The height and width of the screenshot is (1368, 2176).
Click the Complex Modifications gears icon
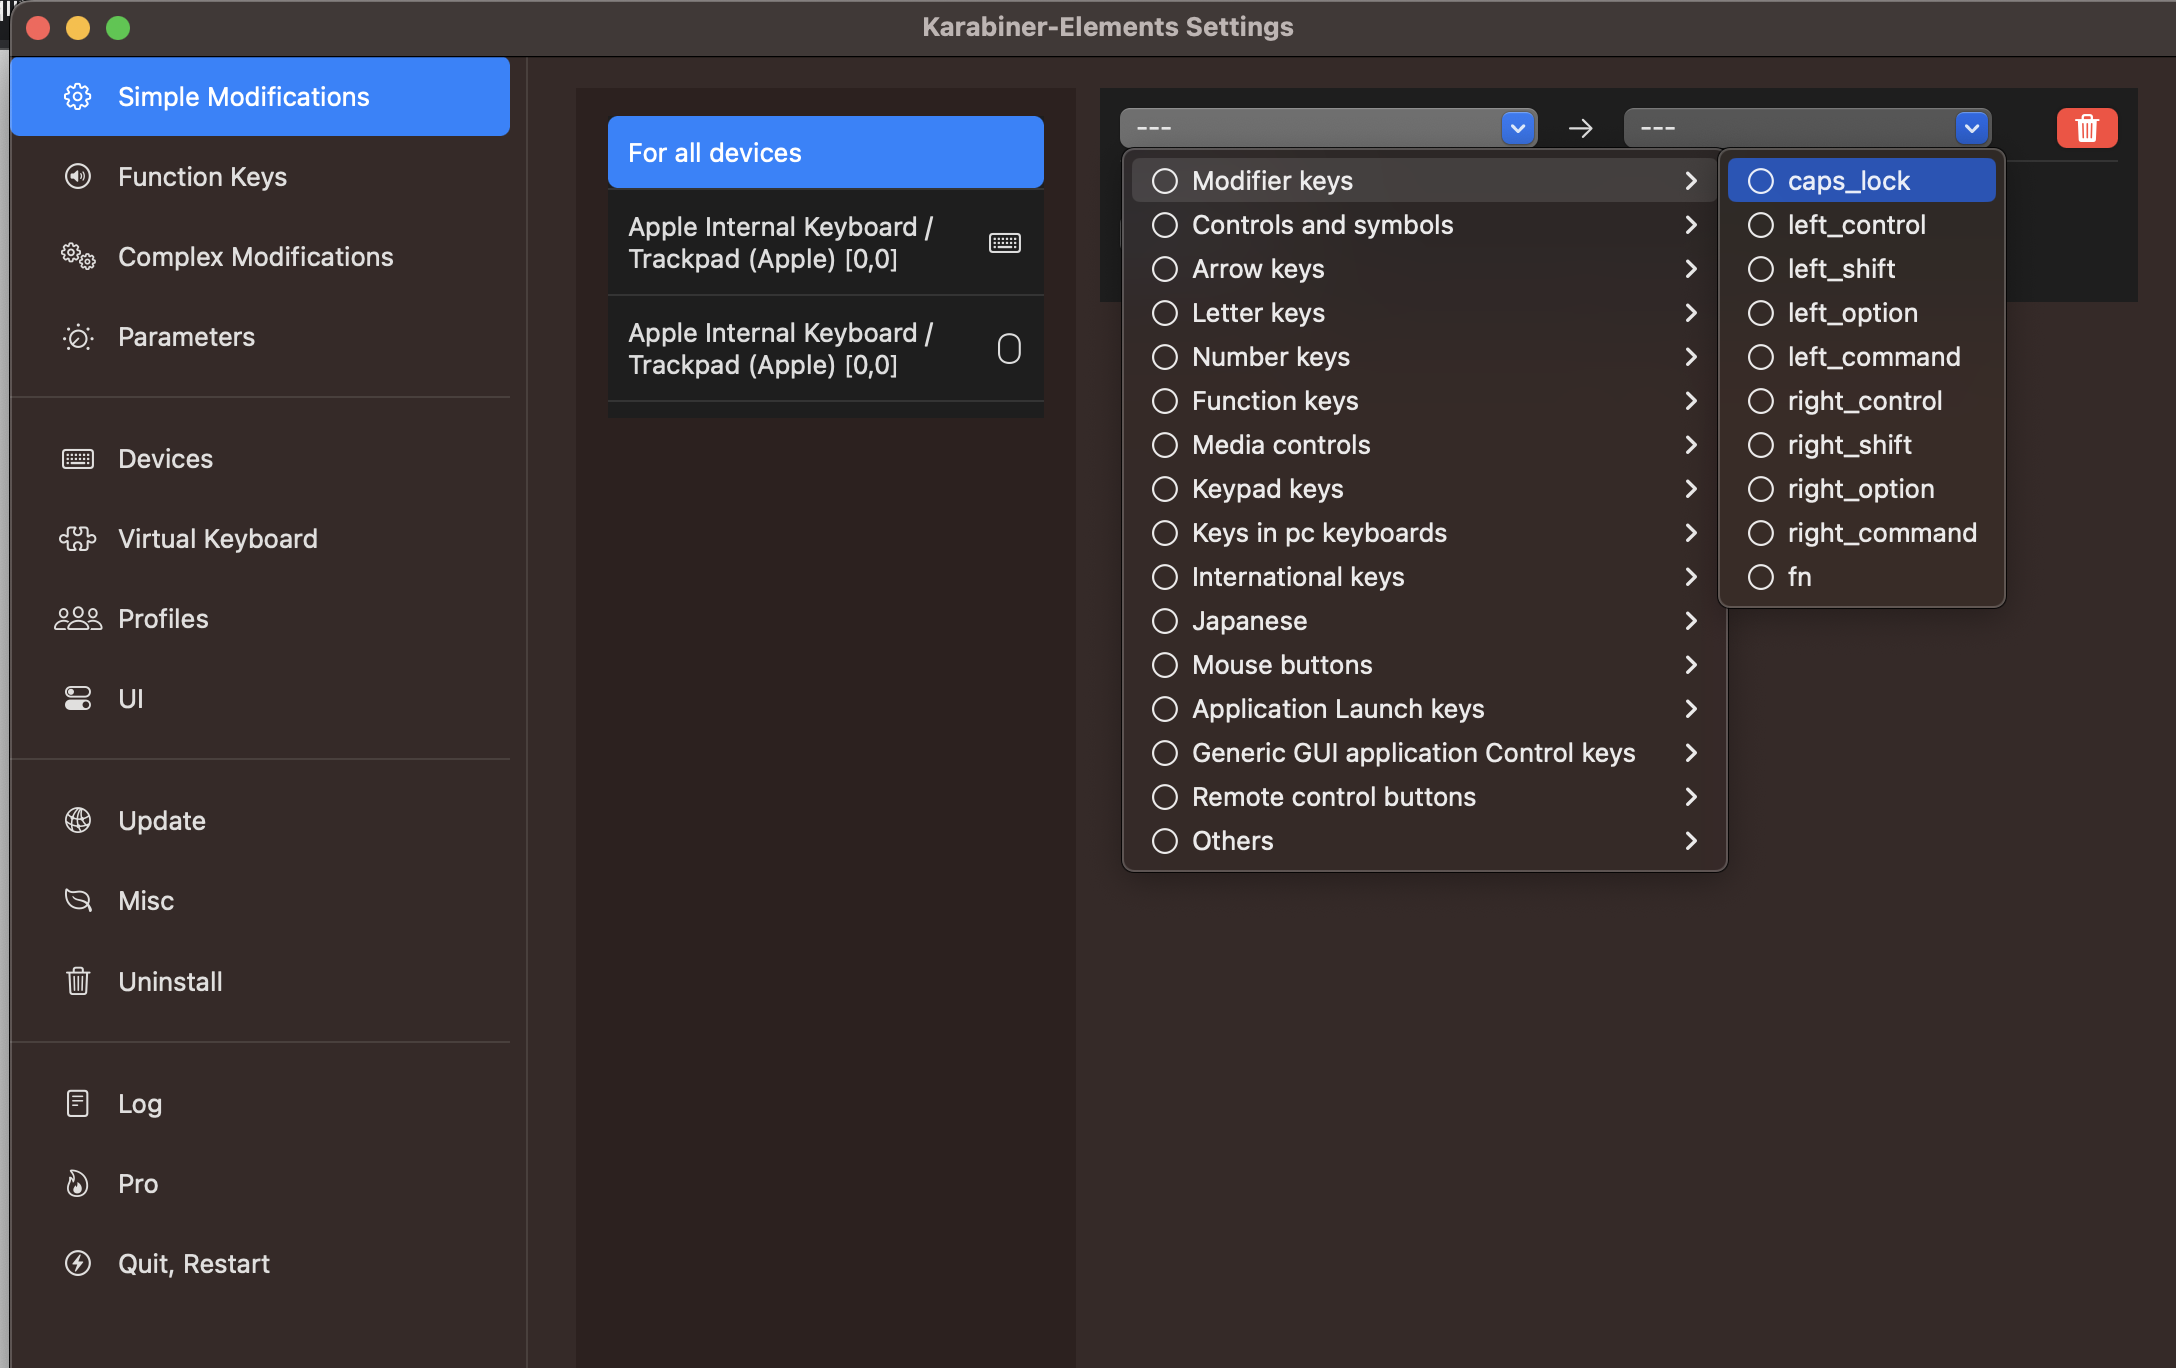(x=78, y=256)
